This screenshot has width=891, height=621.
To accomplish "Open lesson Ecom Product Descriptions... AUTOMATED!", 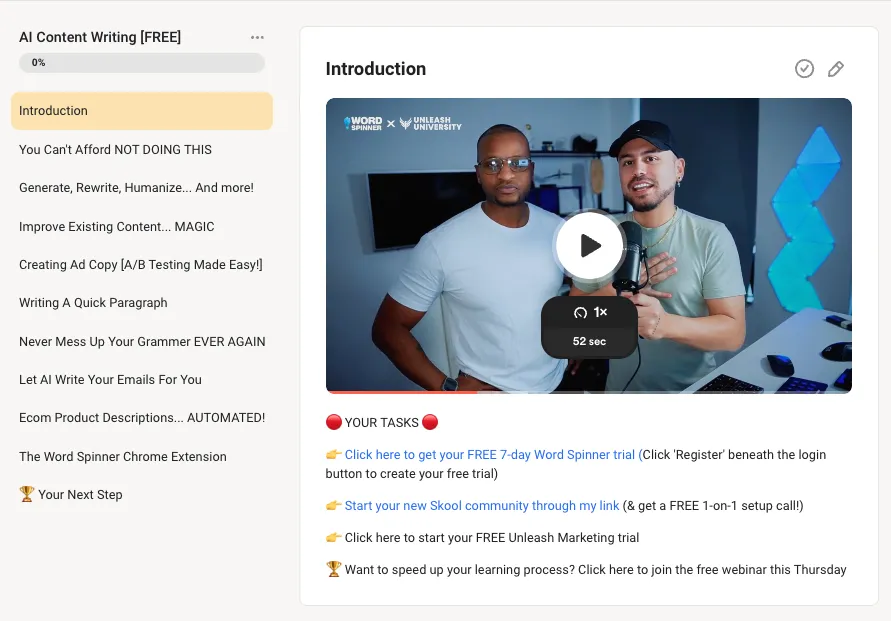I will pos(142,418).
